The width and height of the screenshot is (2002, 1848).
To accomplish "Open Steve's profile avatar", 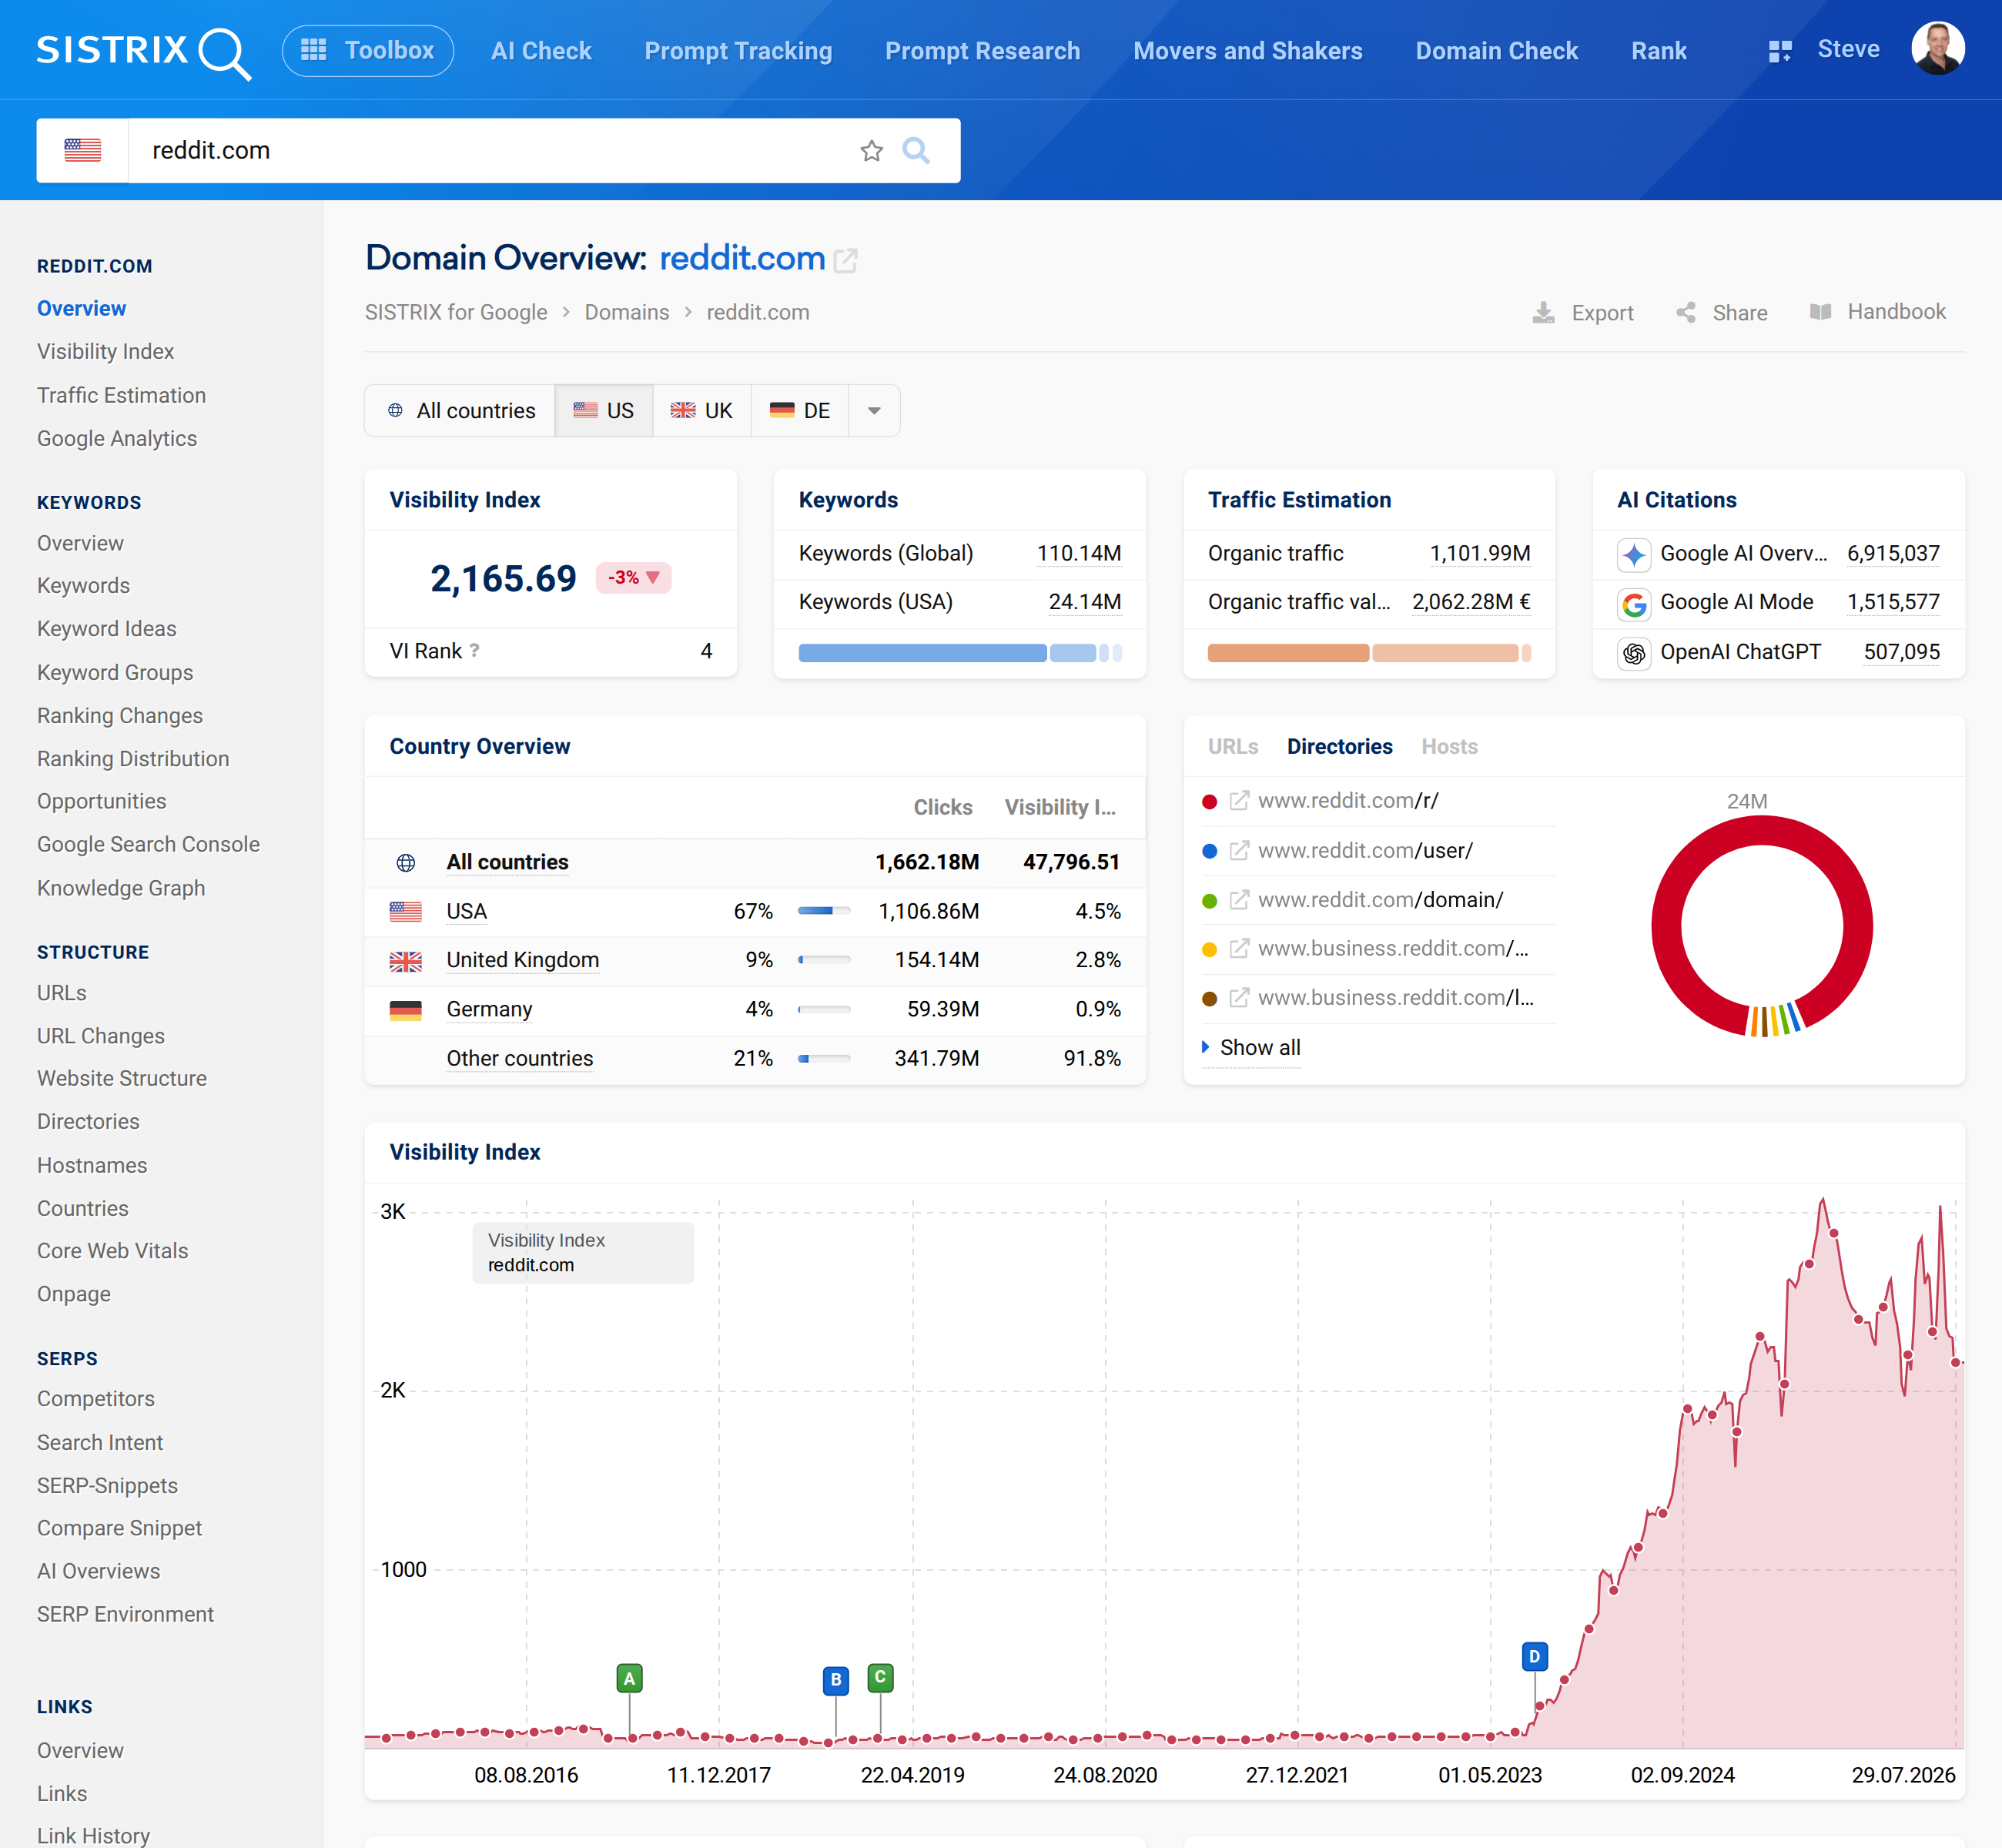I will click(x=1937, y=49).
